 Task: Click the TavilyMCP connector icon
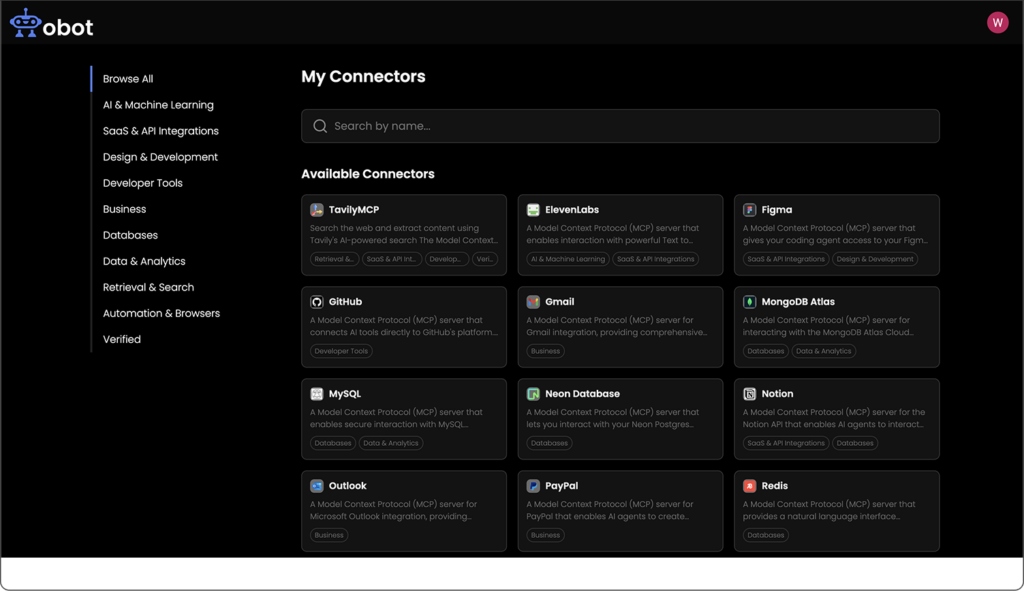[x=317, y=210]
